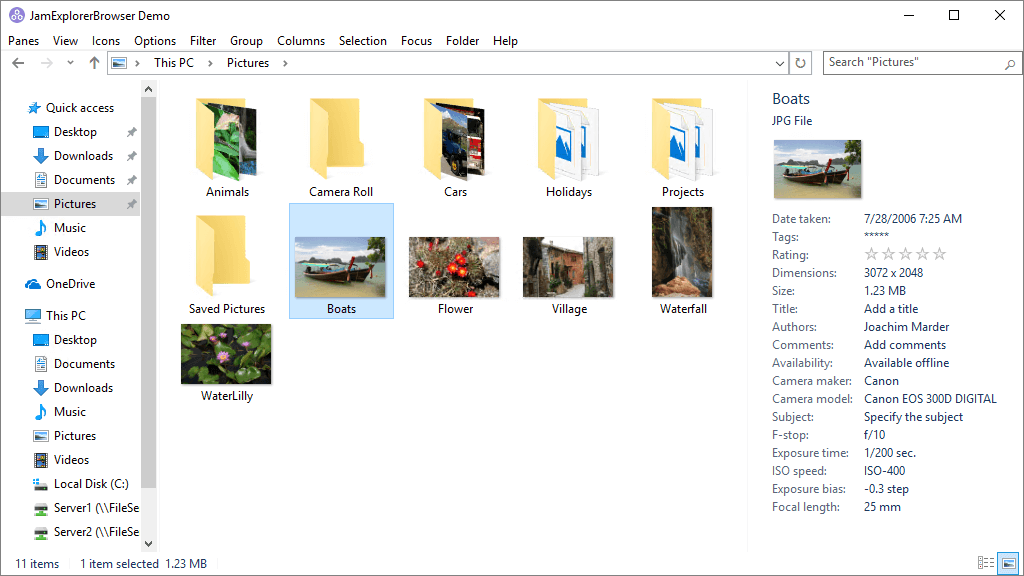Click Add a title in details pane
The width and height of the screenshot is (1024, 576).
click(x=890, y=309)
